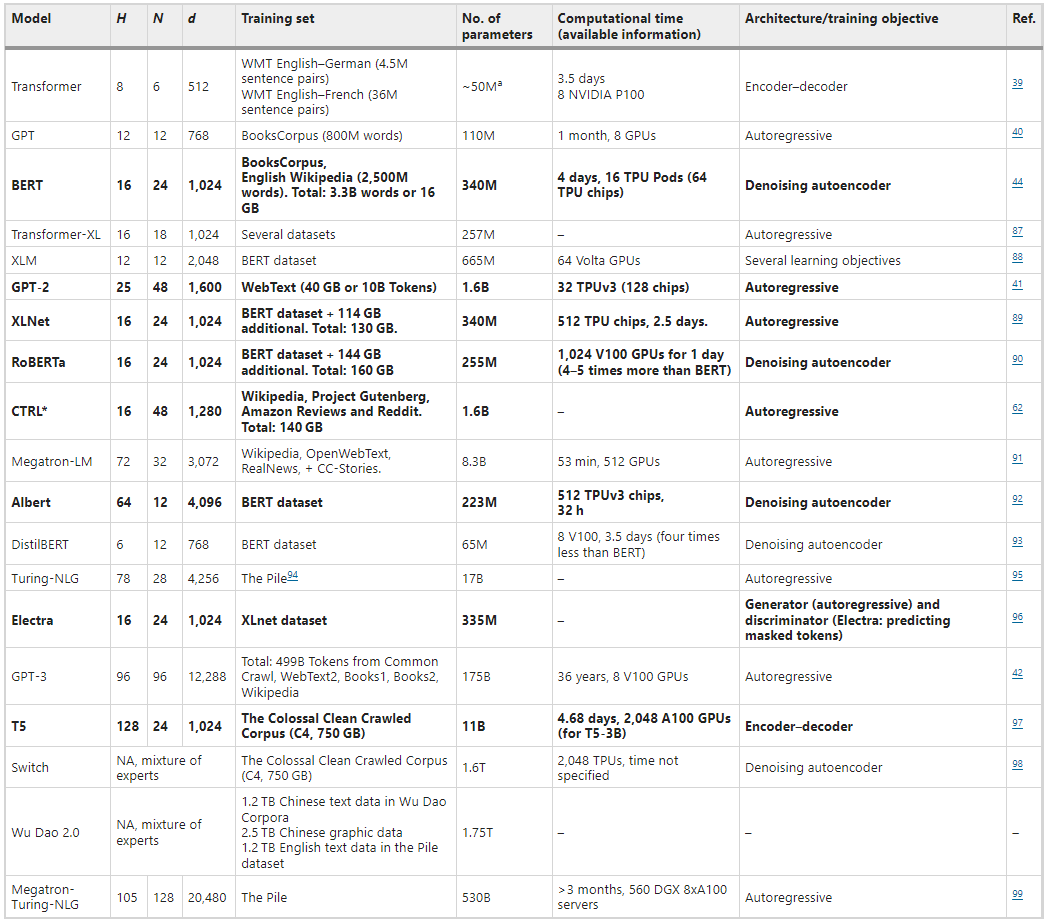1050x924 pixels.
Task: Open reference 44 link in BERT row
Action: coord(1017,182)
